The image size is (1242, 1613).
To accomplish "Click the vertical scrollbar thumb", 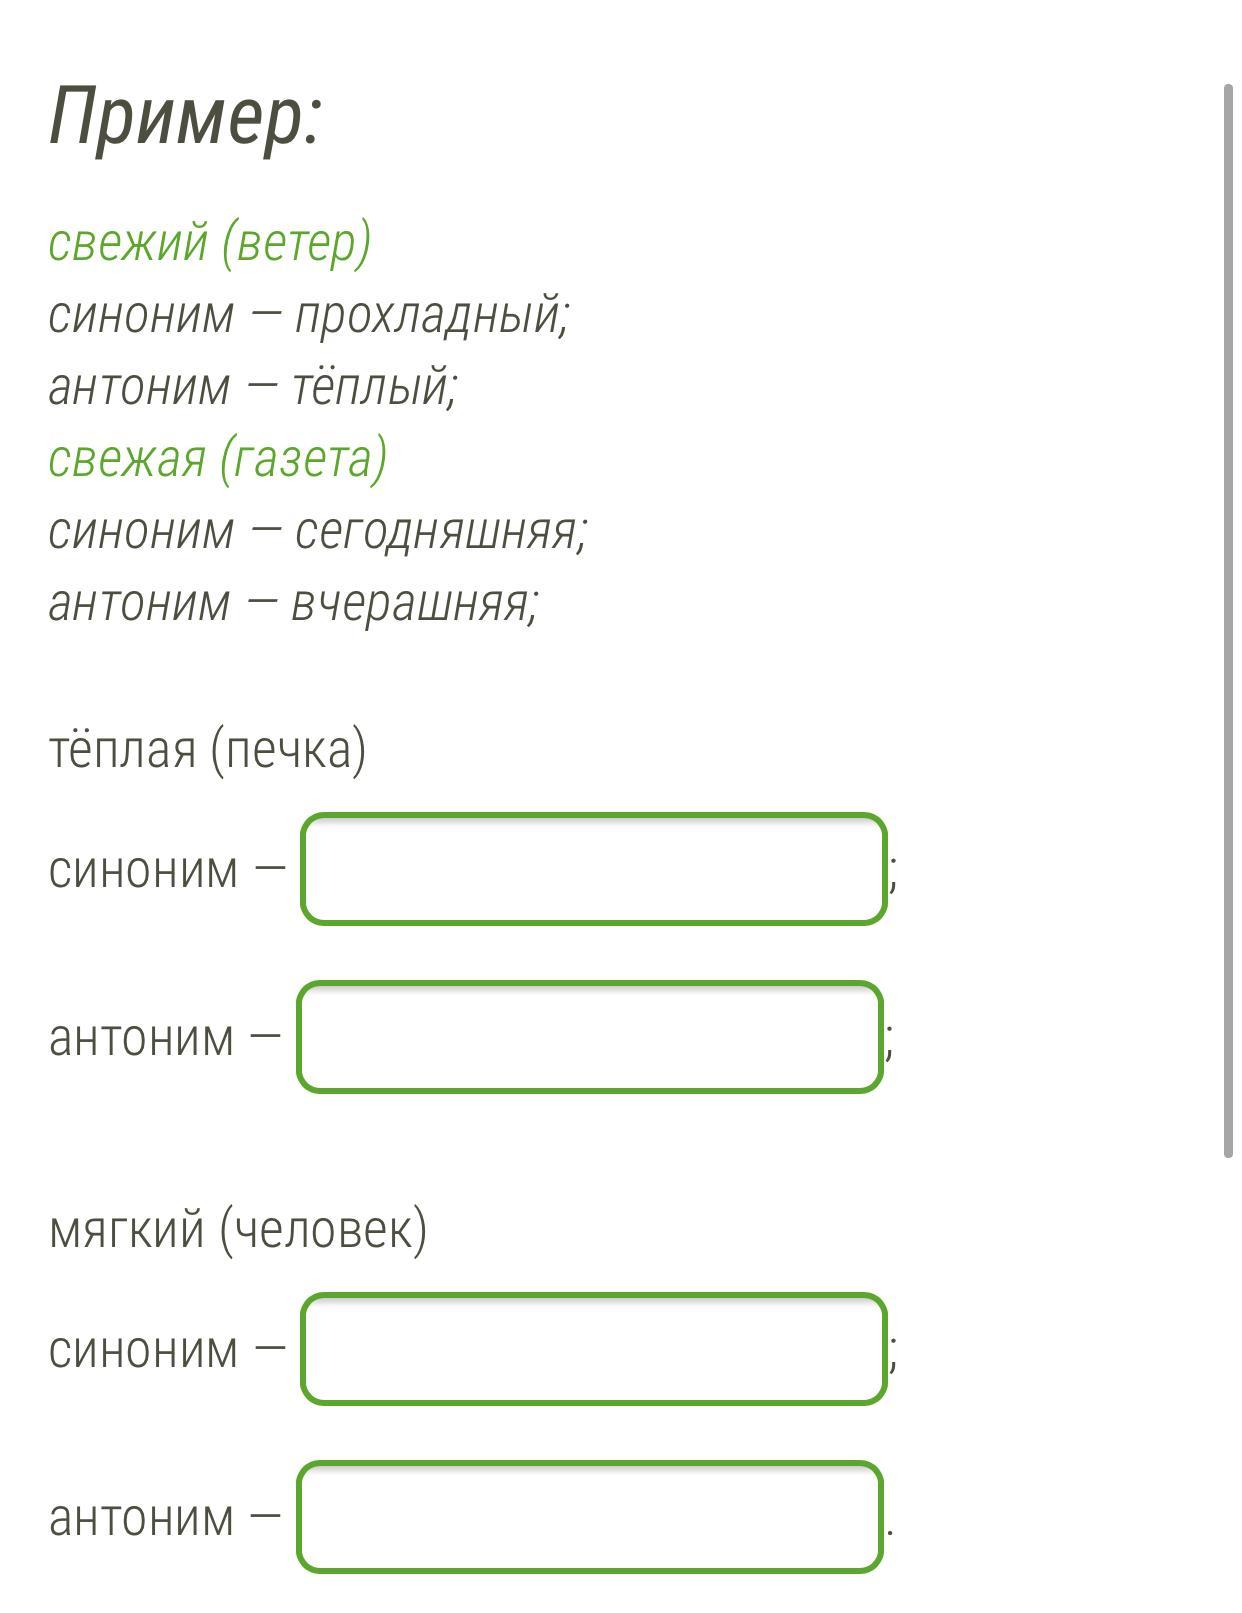I will (1228, 620).
